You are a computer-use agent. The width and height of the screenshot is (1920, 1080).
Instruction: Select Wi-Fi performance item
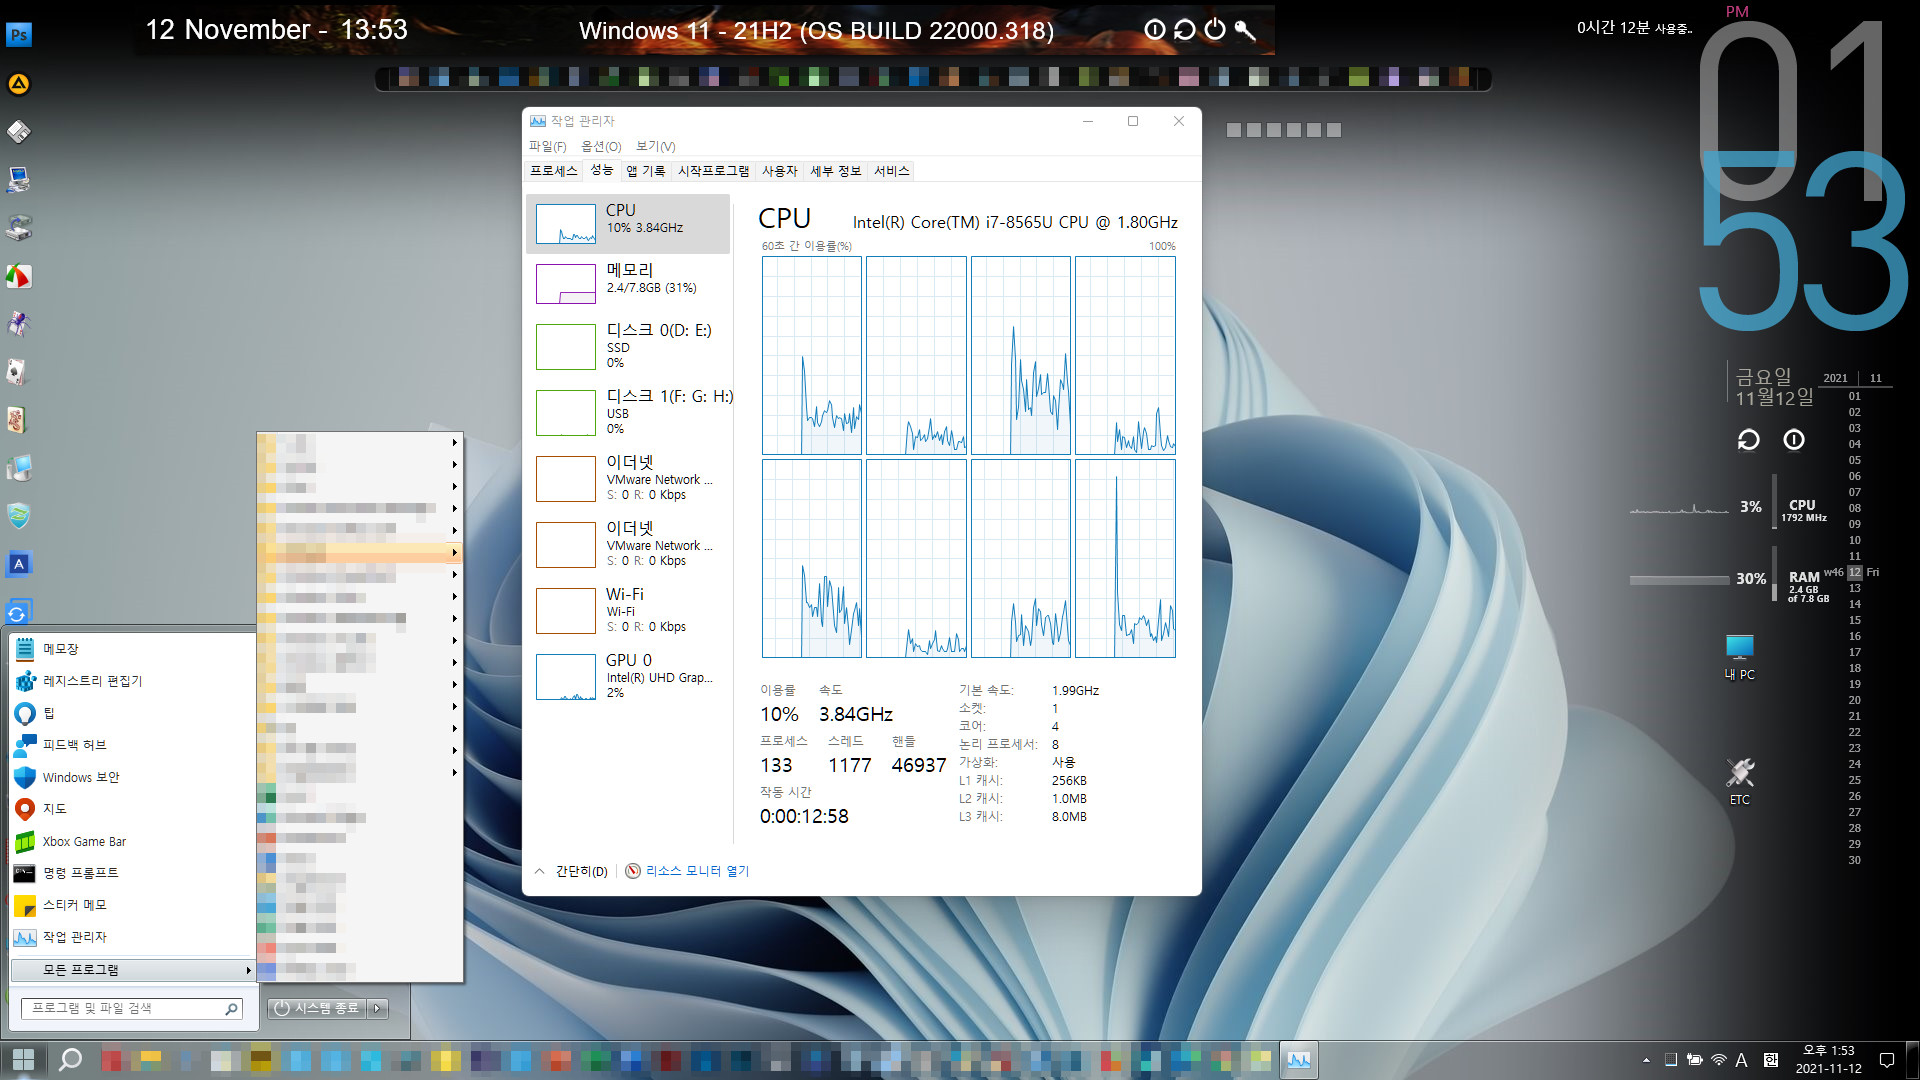click(x=628, y=610)
